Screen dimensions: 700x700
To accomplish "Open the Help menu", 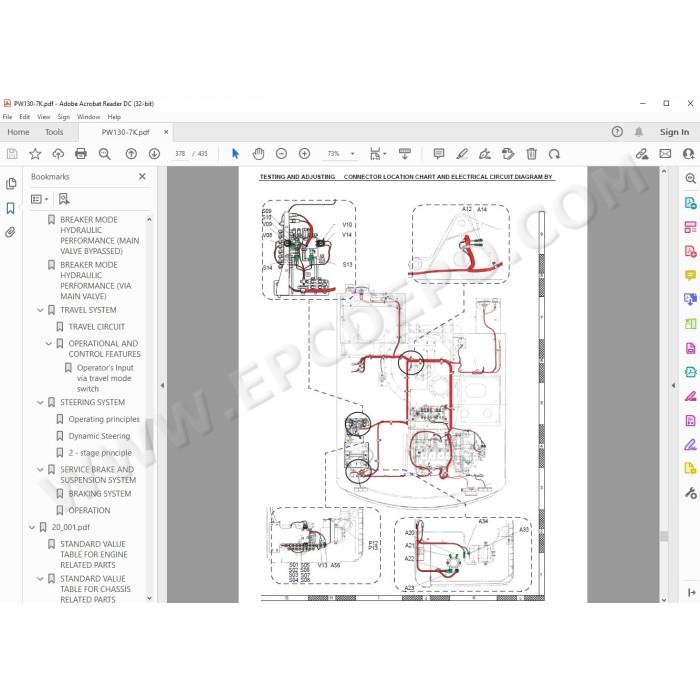I will pos(114,117).
